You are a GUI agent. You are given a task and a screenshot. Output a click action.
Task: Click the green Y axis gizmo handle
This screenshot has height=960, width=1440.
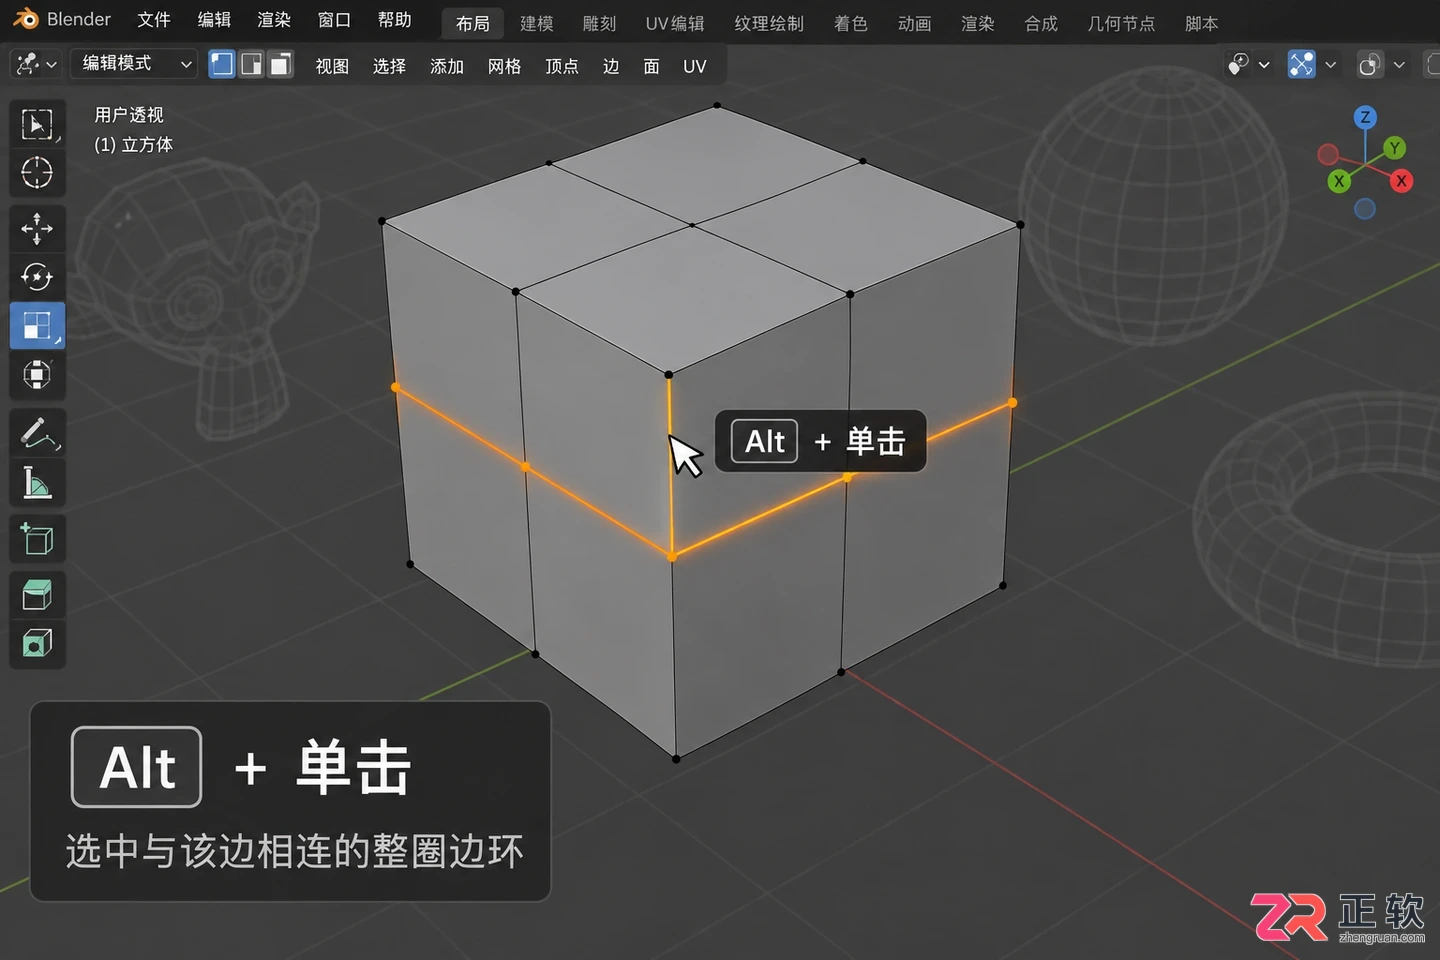tap(1394, 148)
